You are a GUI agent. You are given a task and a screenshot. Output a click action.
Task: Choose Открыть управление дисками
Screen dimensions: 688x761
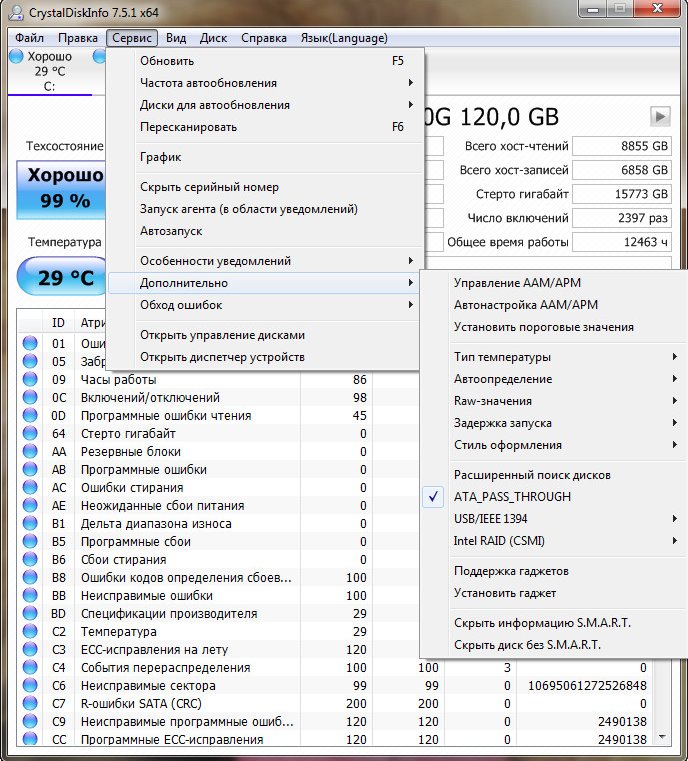pyautogui.click(x=264, y=335)
